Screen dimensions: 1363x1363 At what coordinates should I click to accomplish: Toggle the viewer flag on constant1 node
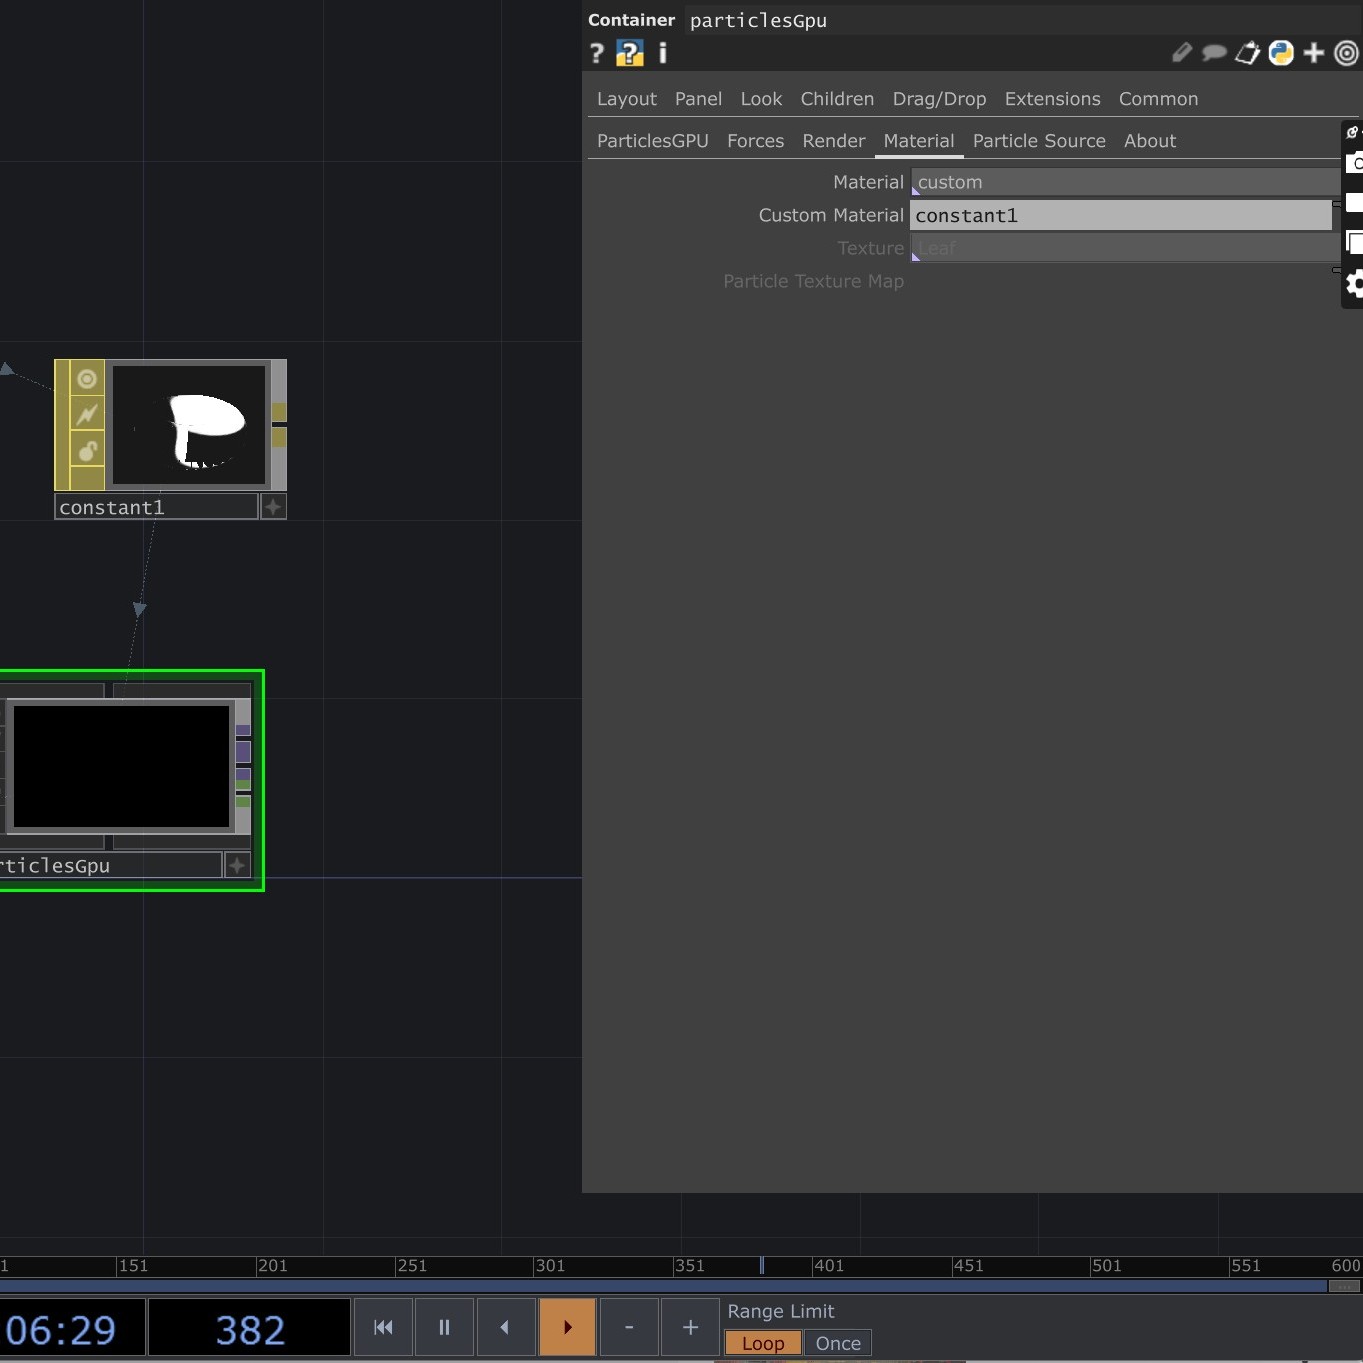87,379
